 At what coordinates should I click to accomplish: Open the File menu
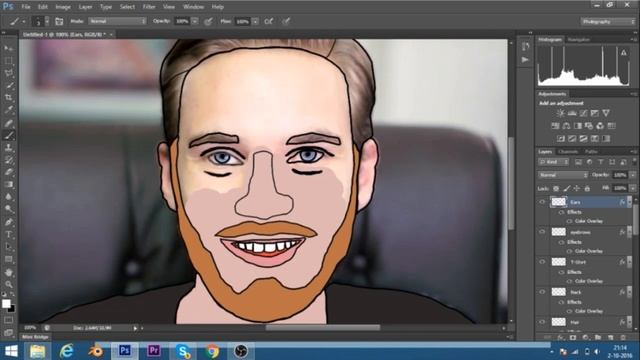click(26, 7)
